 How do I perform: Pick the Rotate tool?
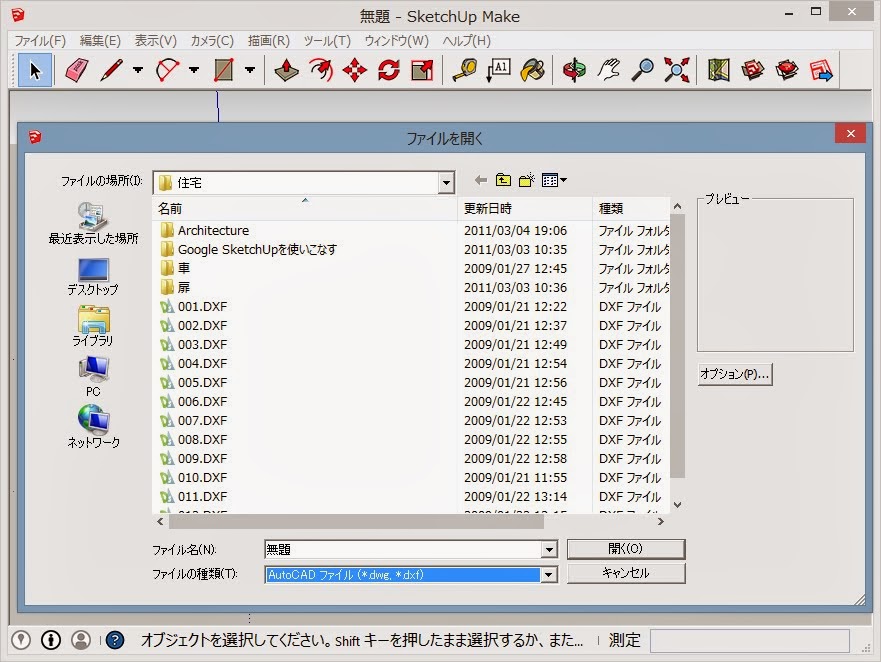click(389, 70)
